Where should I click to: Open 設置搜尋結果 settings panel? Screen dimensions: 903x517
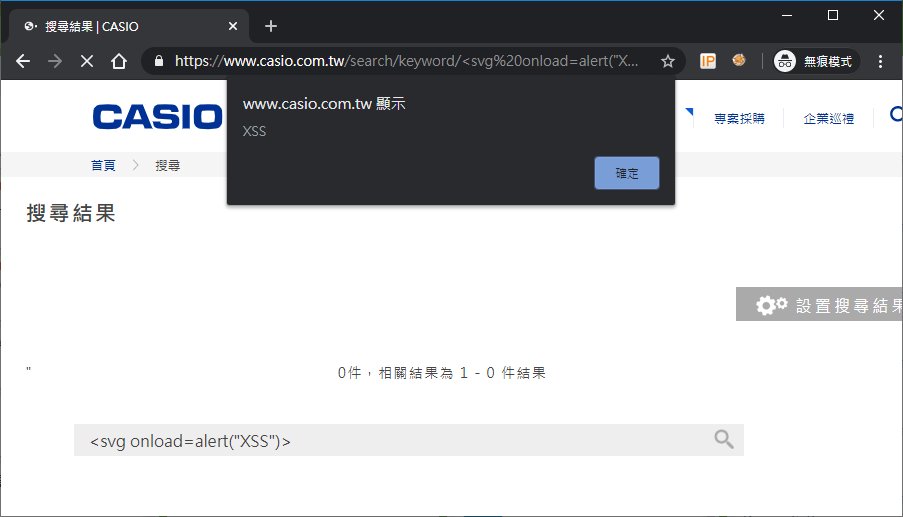point(819,305)
